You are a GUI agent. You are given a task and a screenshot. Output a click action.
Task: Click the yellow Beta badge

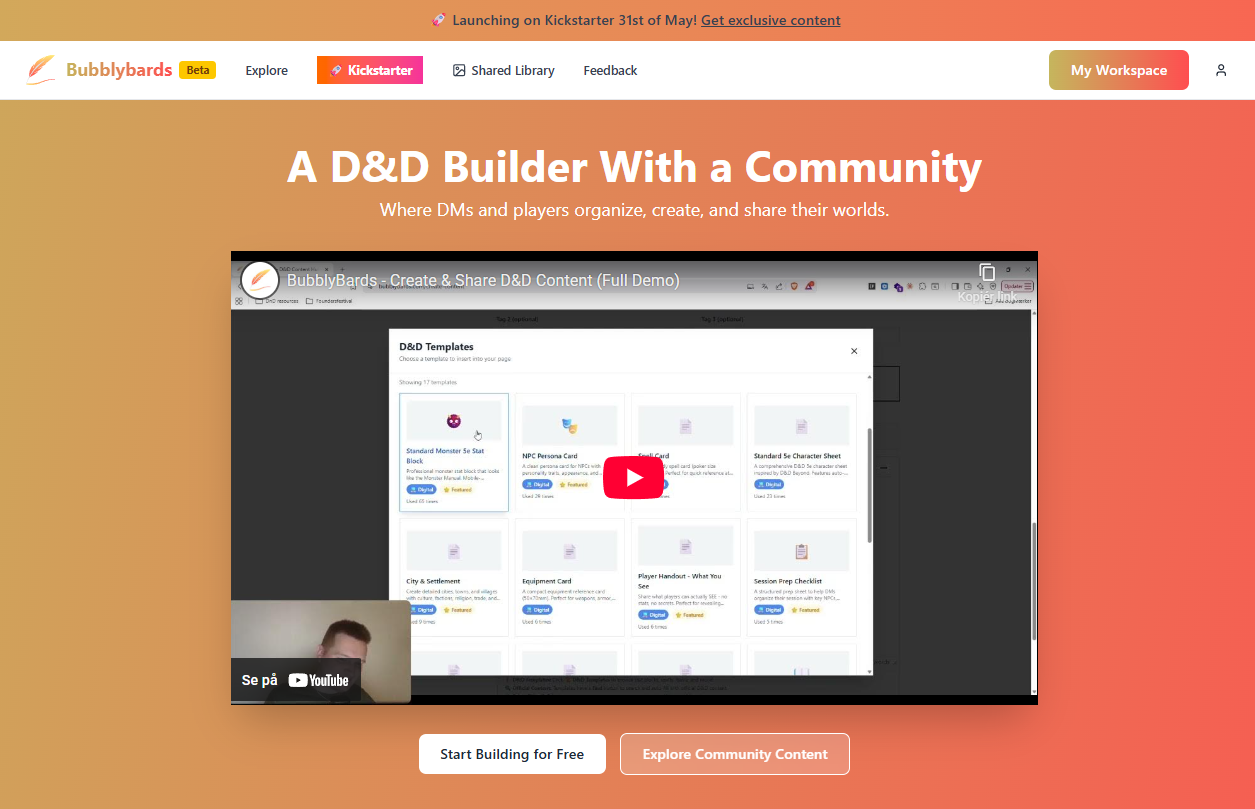[197, 70]
